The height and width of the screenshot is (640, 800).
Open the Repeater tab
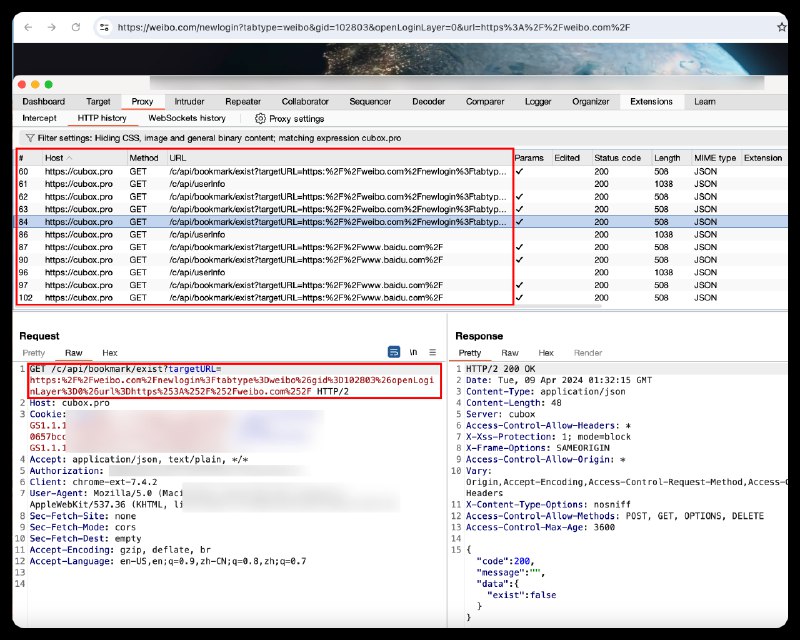(243, 101)
